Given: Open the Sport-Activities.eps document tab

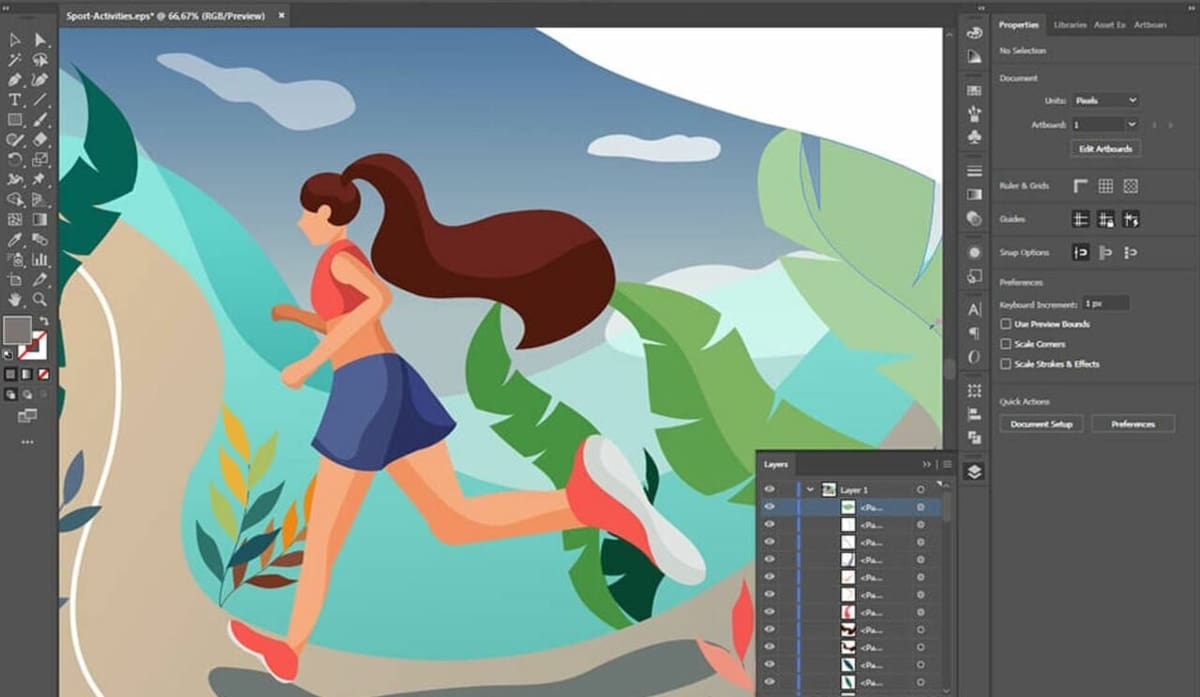Looking at the screenshot, I should (168, 17).
